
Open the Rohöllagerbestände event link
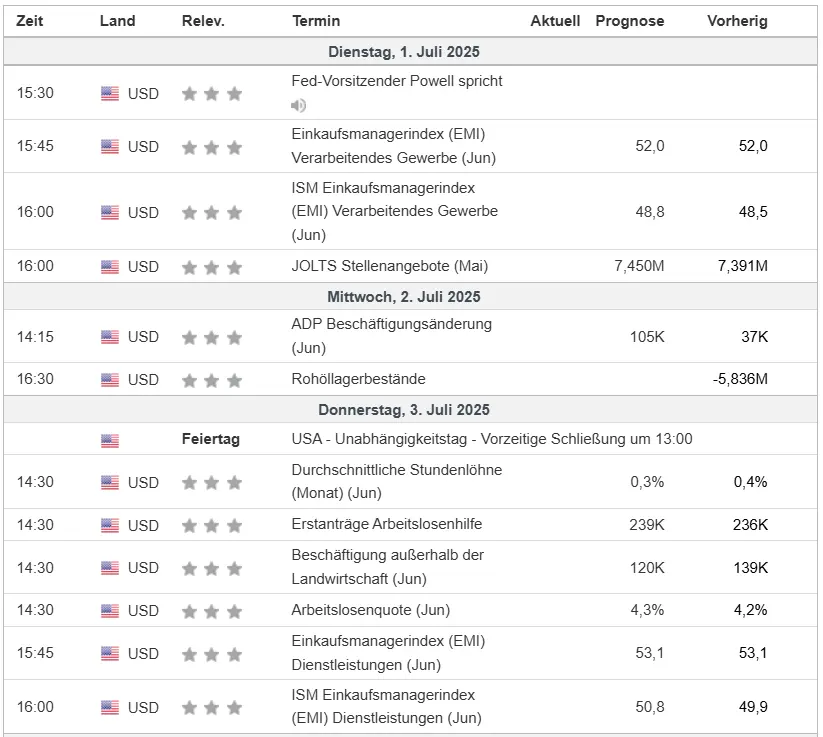click(358, 379)
